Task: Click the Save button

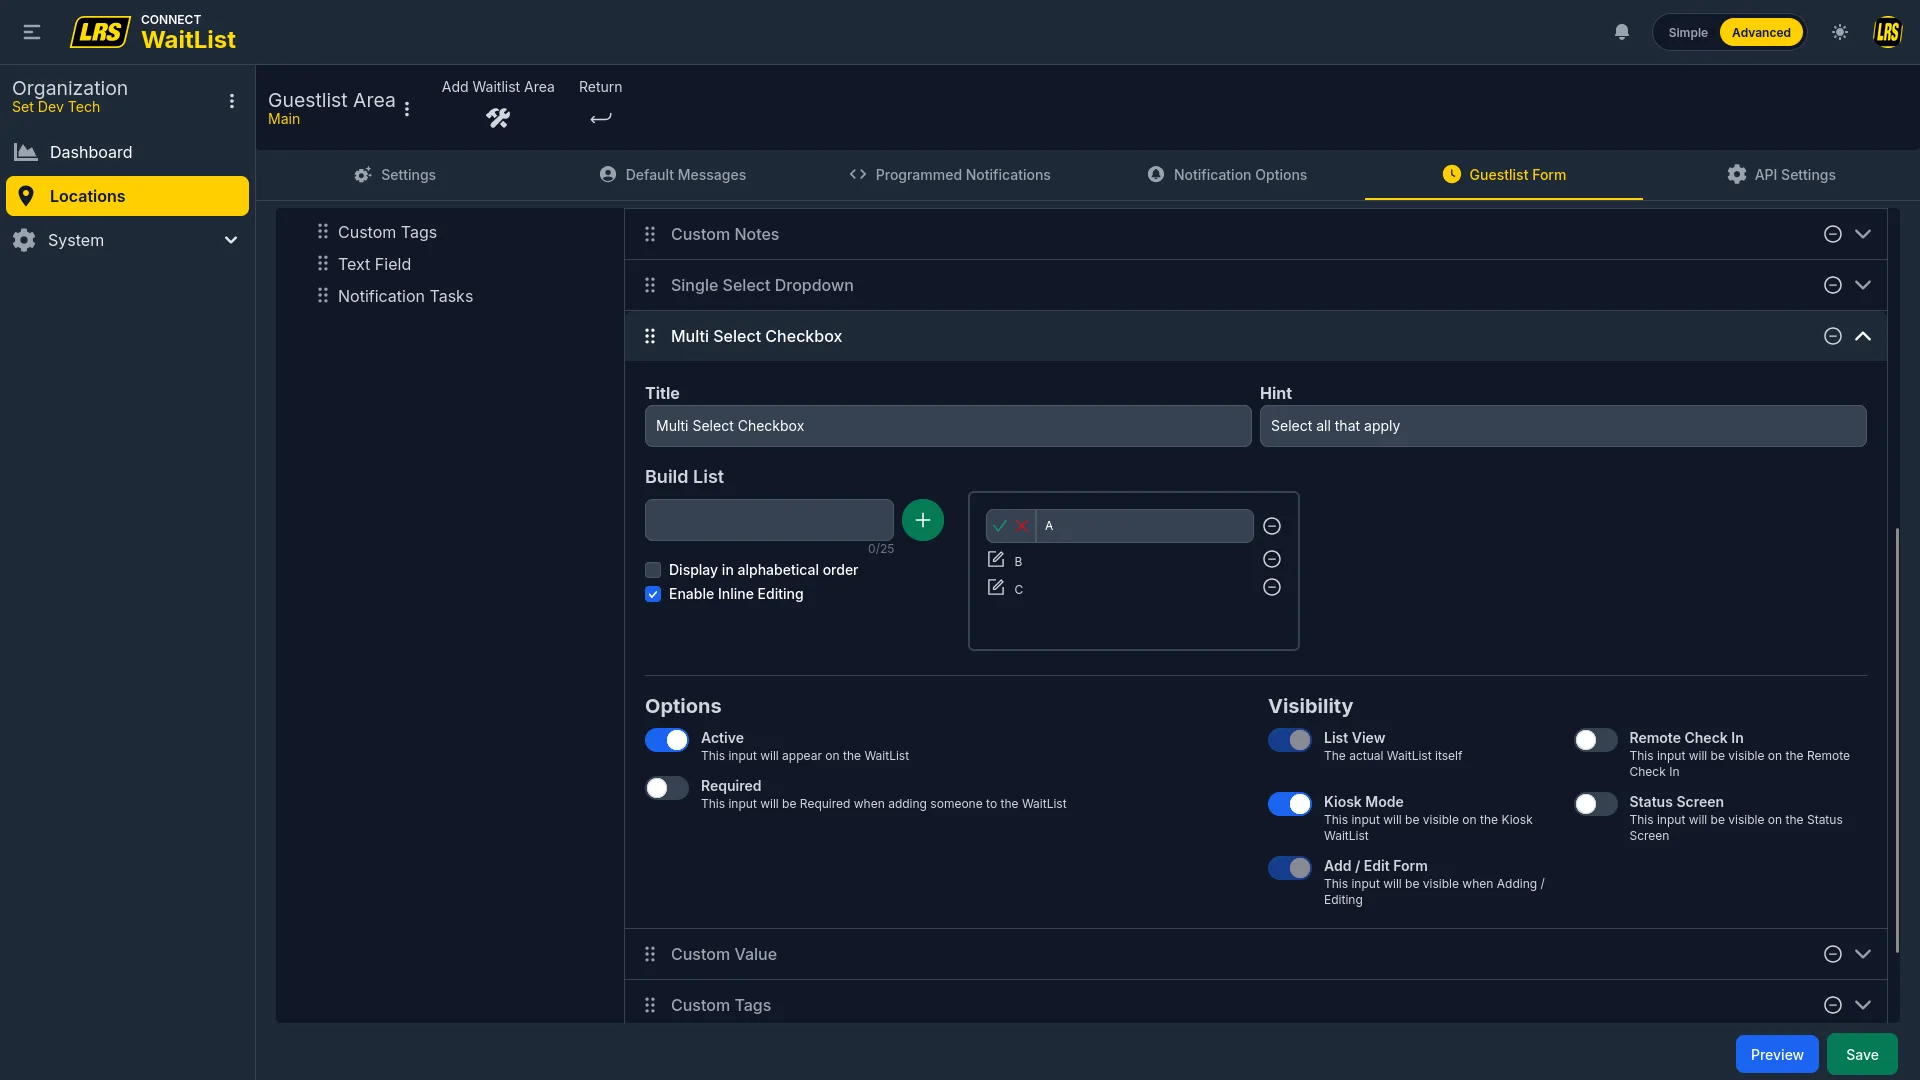Action: [x=1862, y=1054]
